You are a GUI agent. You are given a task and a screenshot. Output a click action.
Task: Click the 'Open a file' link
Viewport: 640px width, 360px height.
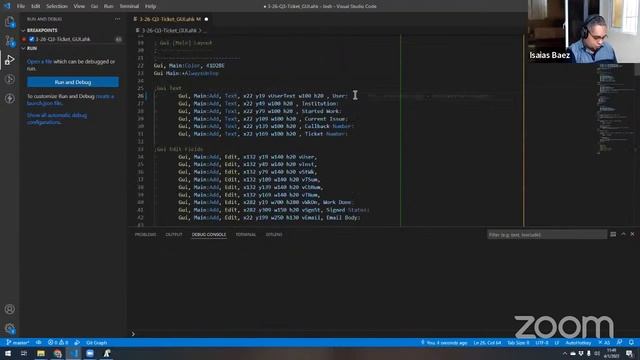click(x=40, y=62)
